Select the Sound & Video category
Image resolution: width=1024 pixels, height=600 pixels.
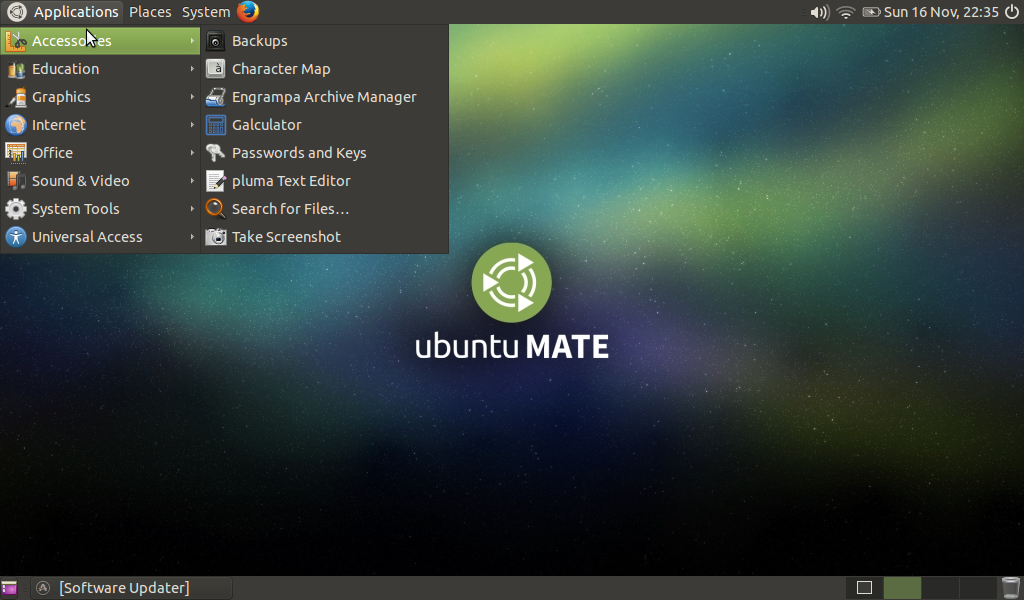101,181
